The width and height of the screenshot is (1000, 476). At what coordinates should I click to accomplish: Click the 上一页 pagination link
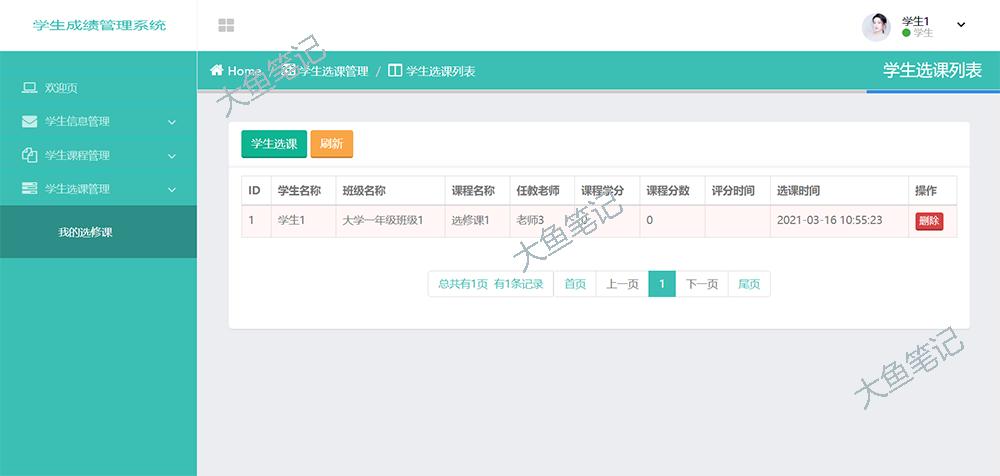pyautogui.click(x=622, y=284)
